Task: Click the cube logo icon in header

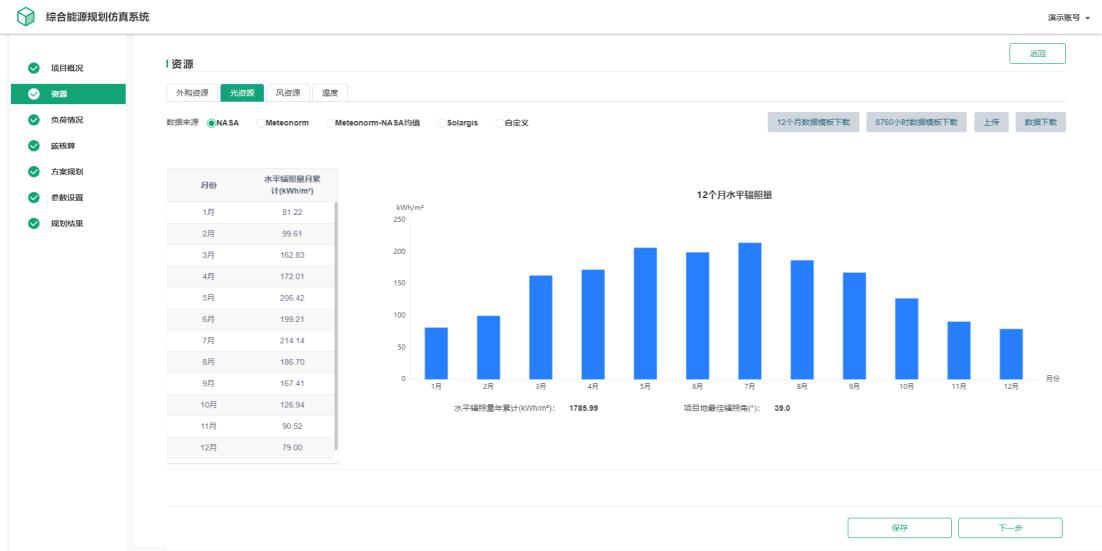Action: [x=26, y=17]
